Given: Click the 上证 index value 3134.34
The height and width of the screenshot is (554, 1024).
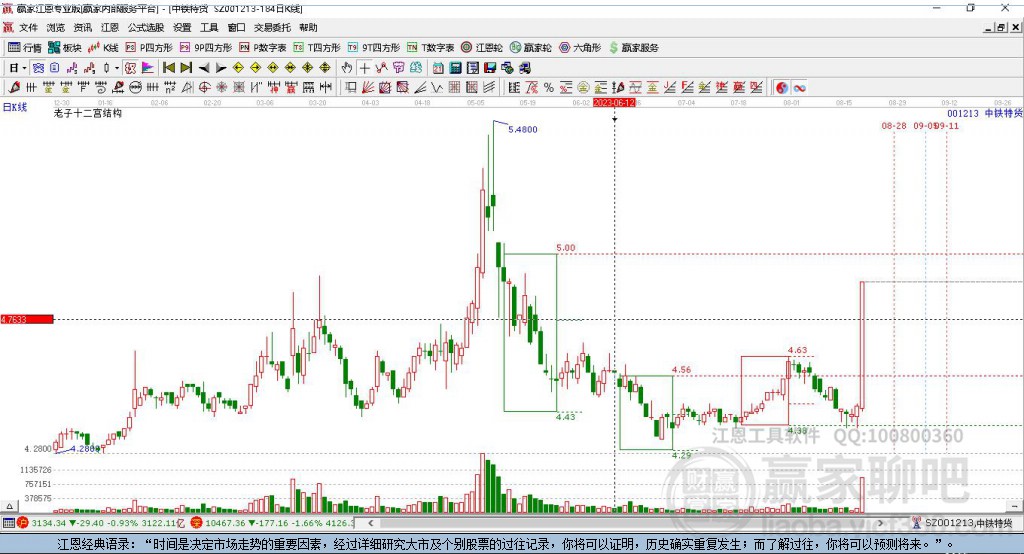Looking at the screenshot, I should pos(48,523).
